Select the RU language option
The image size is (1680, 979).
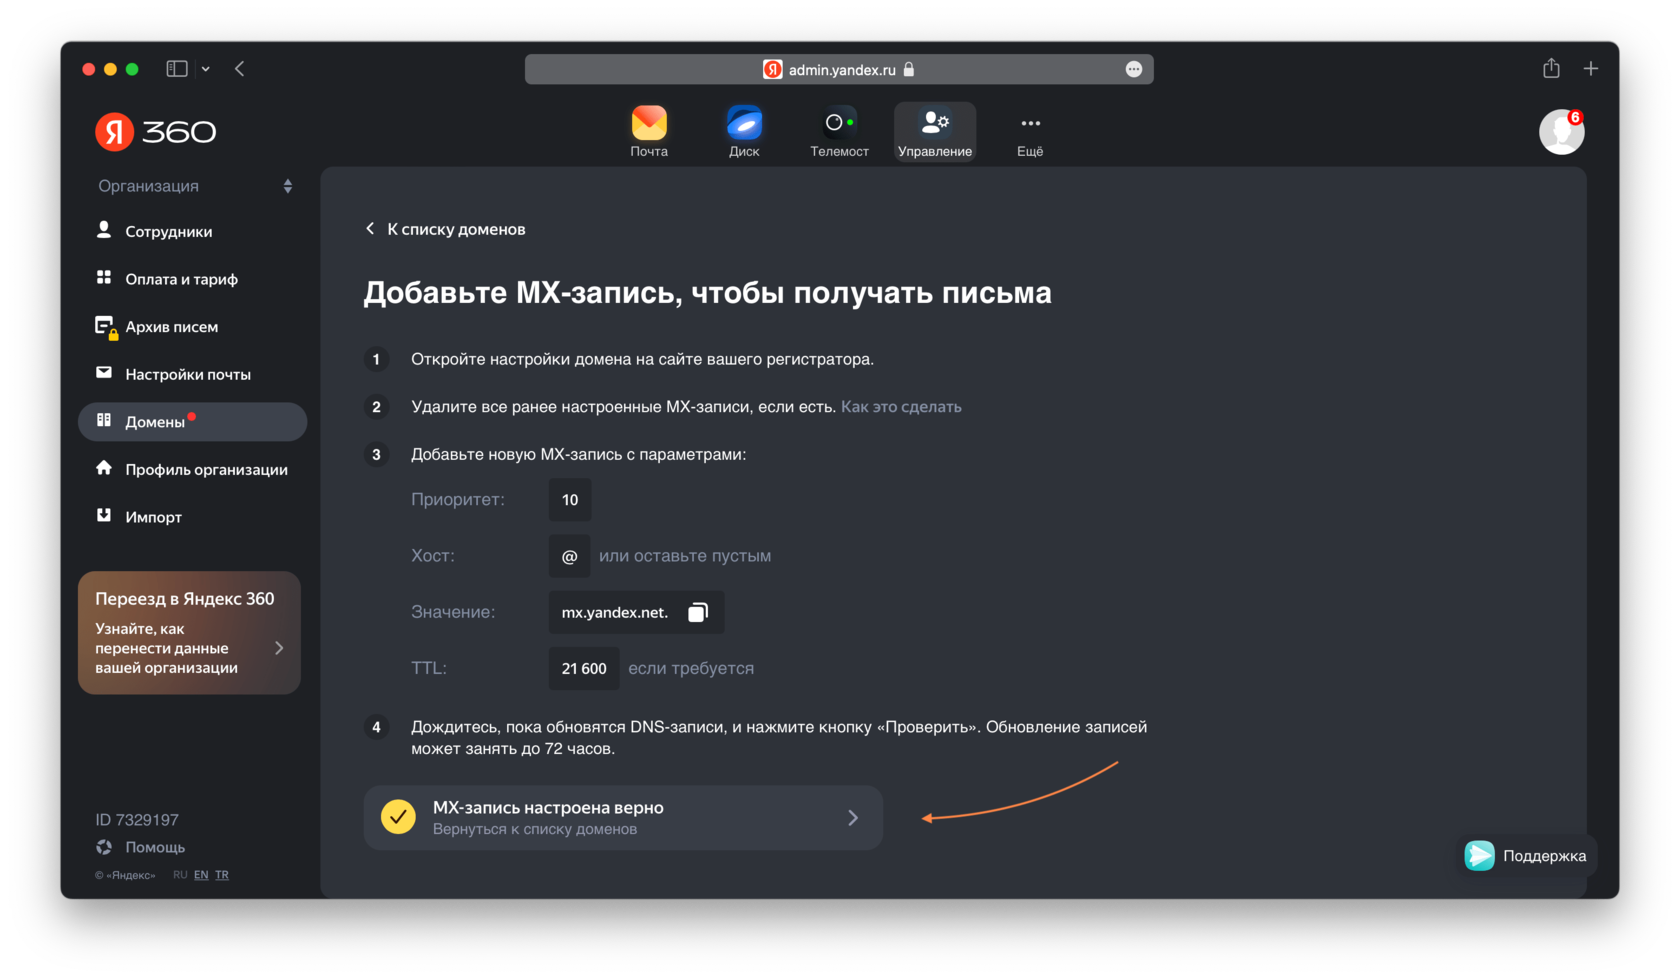(180, 875)
